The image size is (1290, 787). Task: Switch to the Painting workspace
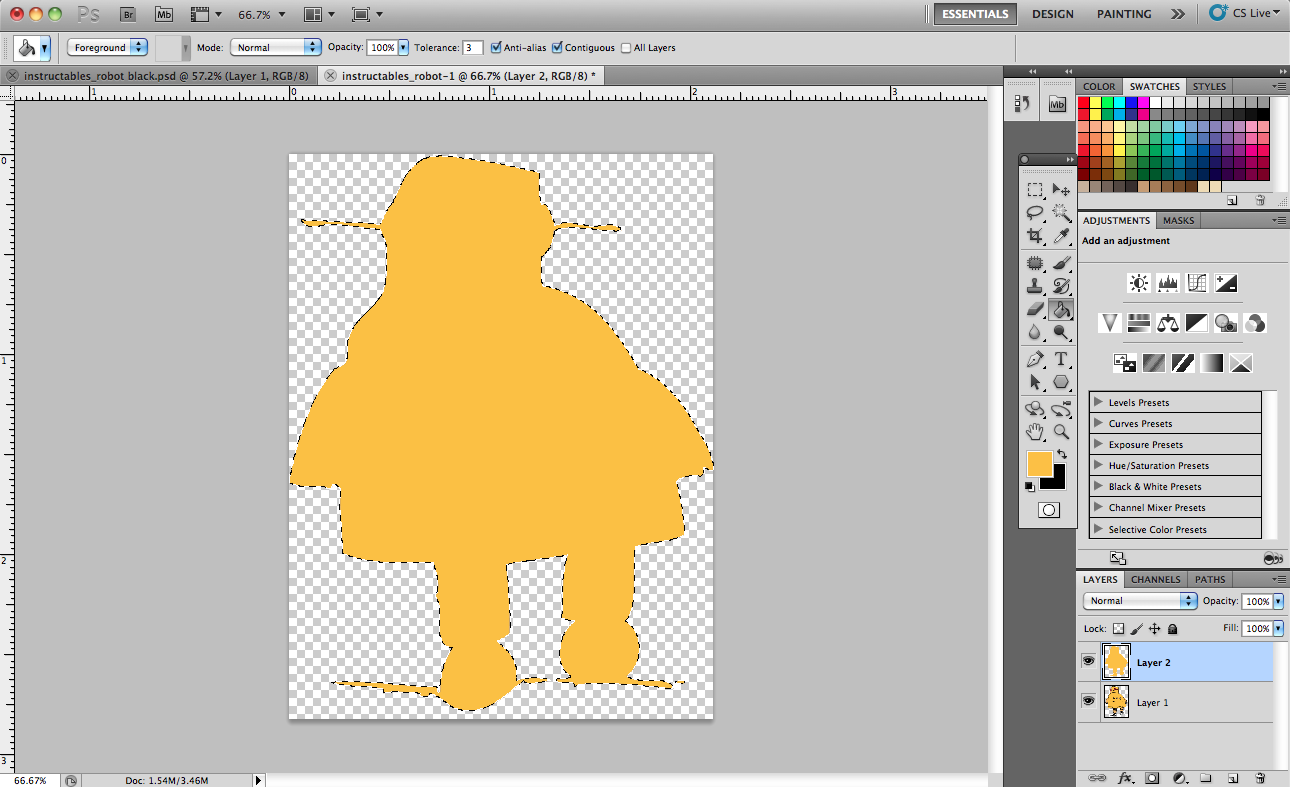pyautogui.click(x=1124, y=14)
